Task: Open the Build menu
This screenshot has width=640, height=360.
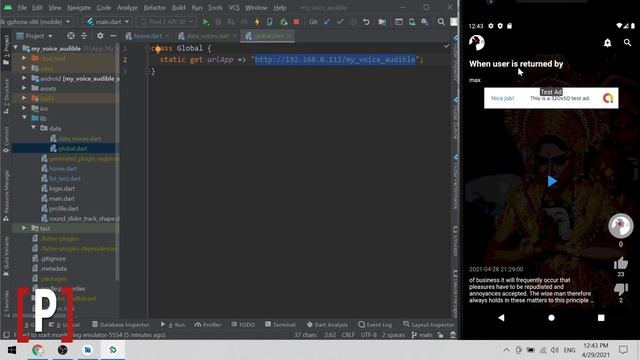Action: pyautogui.click(x=178, y=8)
